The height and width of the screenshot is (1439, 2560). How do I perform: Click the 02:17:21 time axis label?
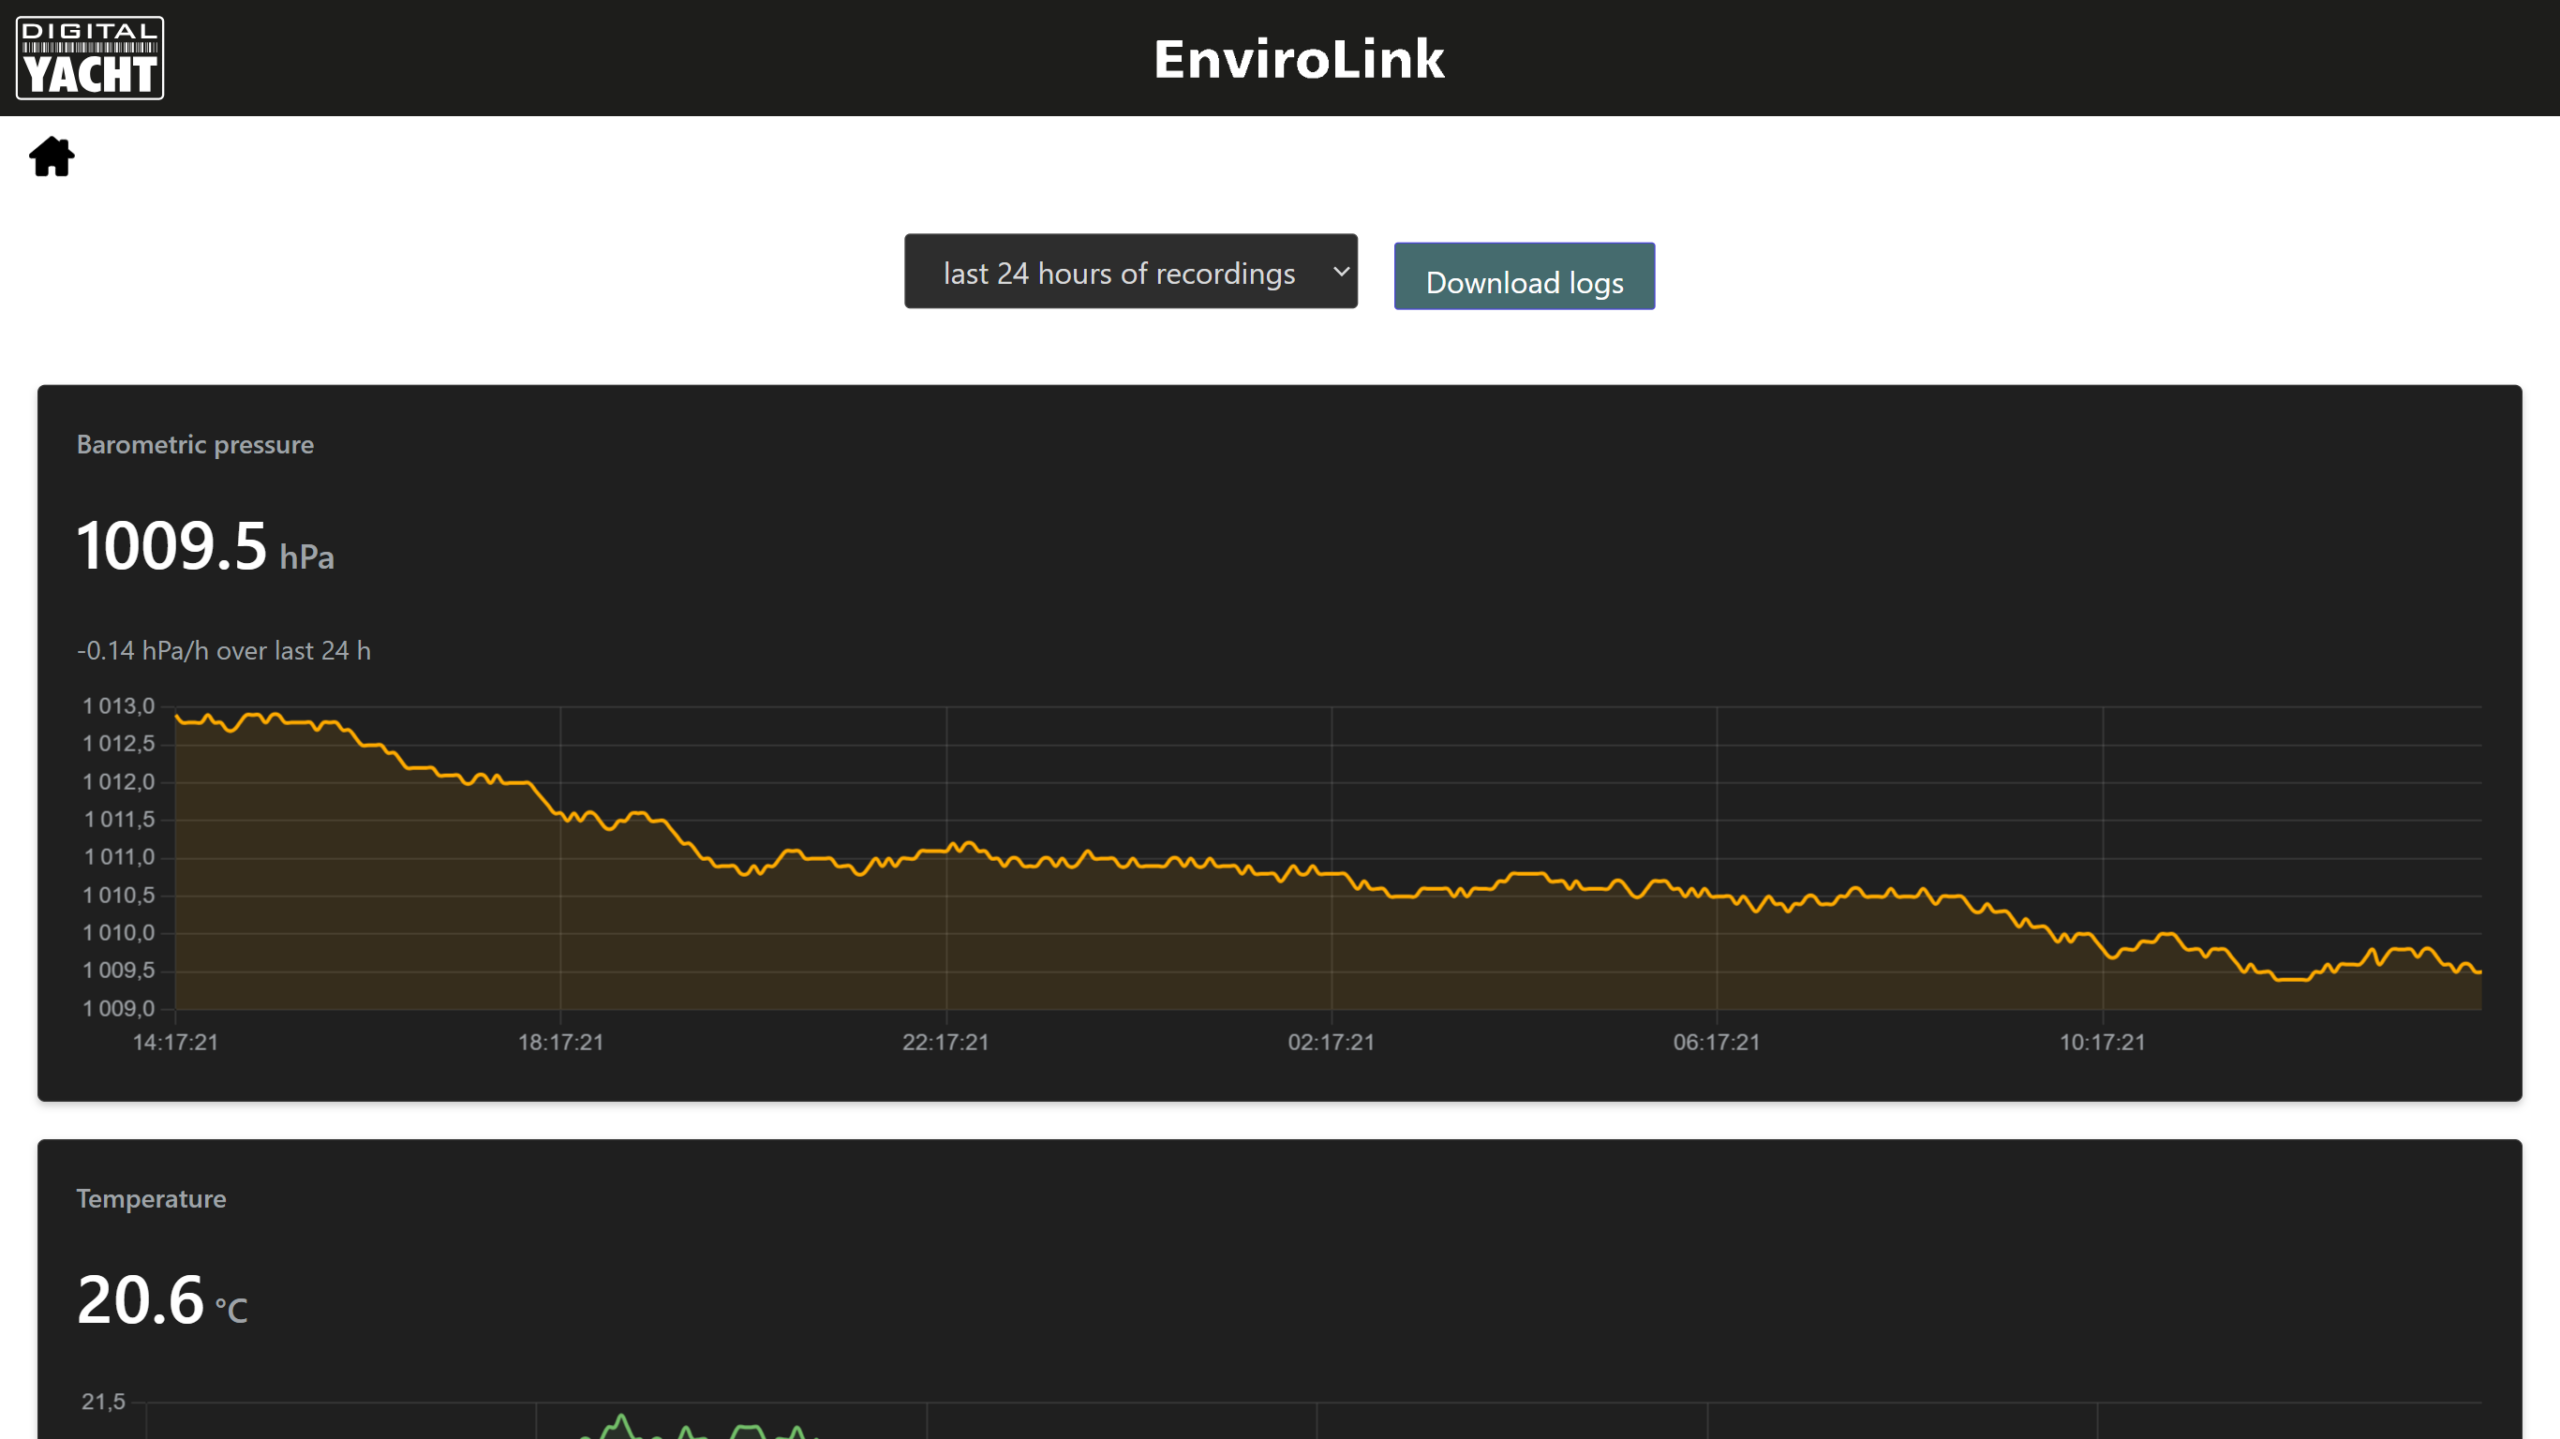coord(1330,1042)
